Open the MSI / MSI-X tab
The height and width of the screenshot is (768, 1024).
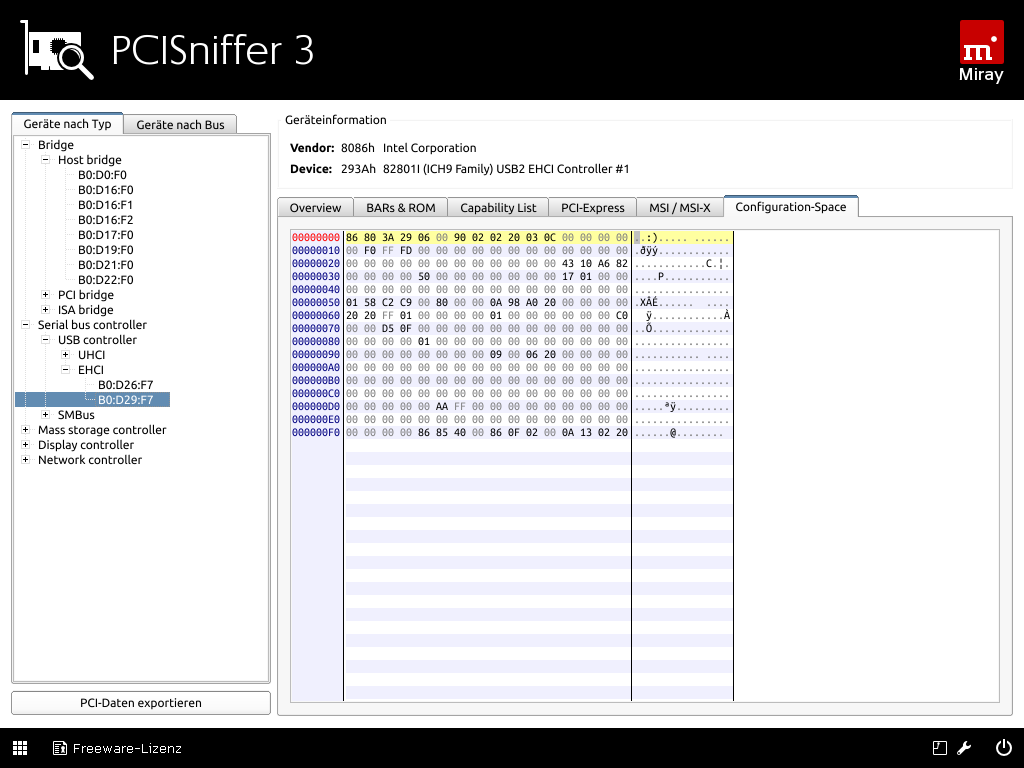coord(680,208)
